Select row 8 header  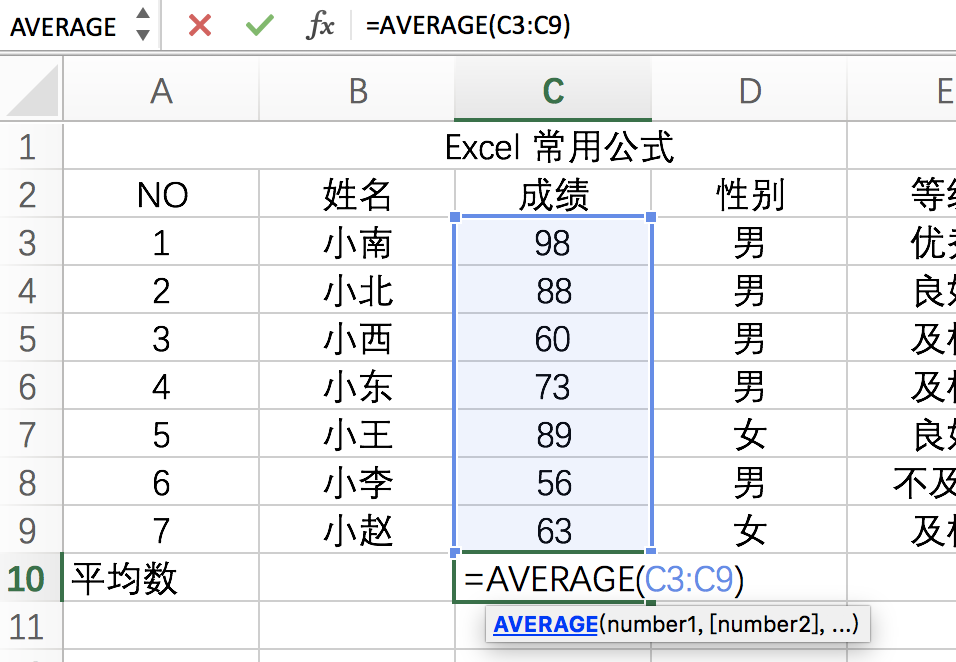[31, 482]
